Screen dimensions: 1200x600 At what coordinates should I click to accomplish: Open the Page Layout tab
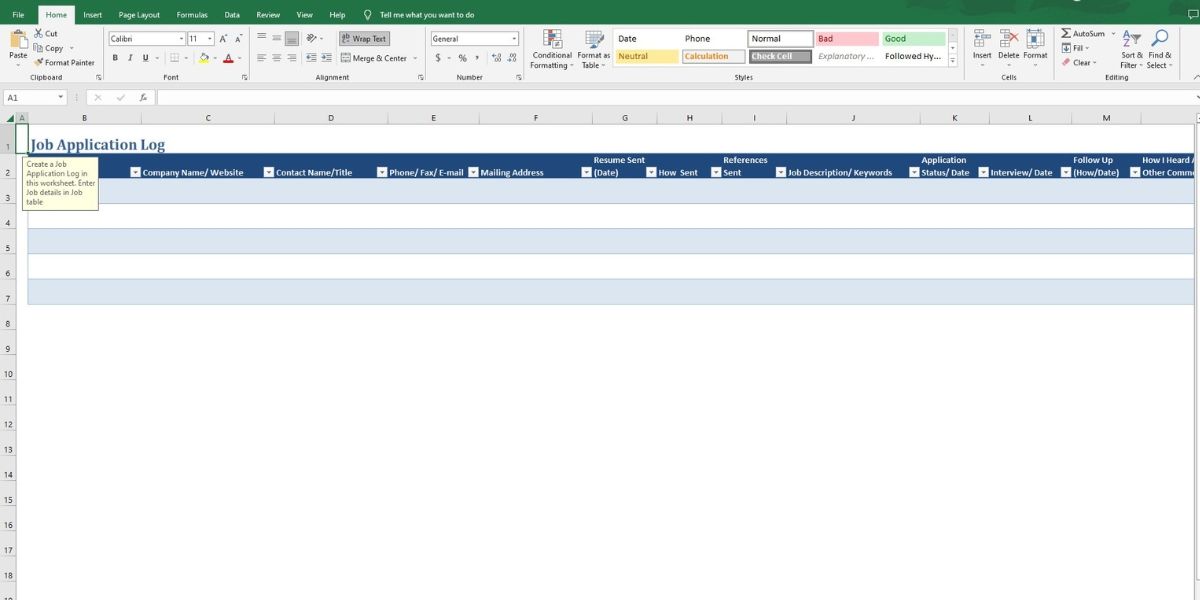(139, 15)
